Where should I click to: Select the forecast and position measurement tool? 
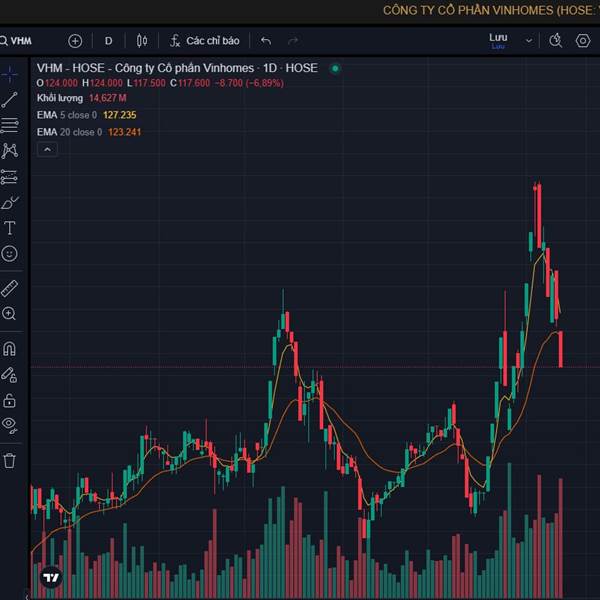pyautogui.click(x=10, y=177)
